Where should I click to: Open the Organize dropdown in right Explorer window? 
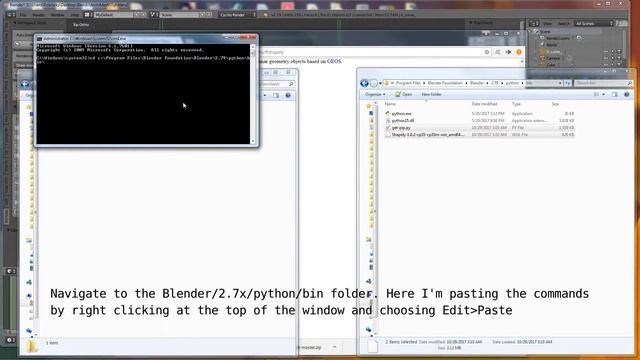[375, 94]
